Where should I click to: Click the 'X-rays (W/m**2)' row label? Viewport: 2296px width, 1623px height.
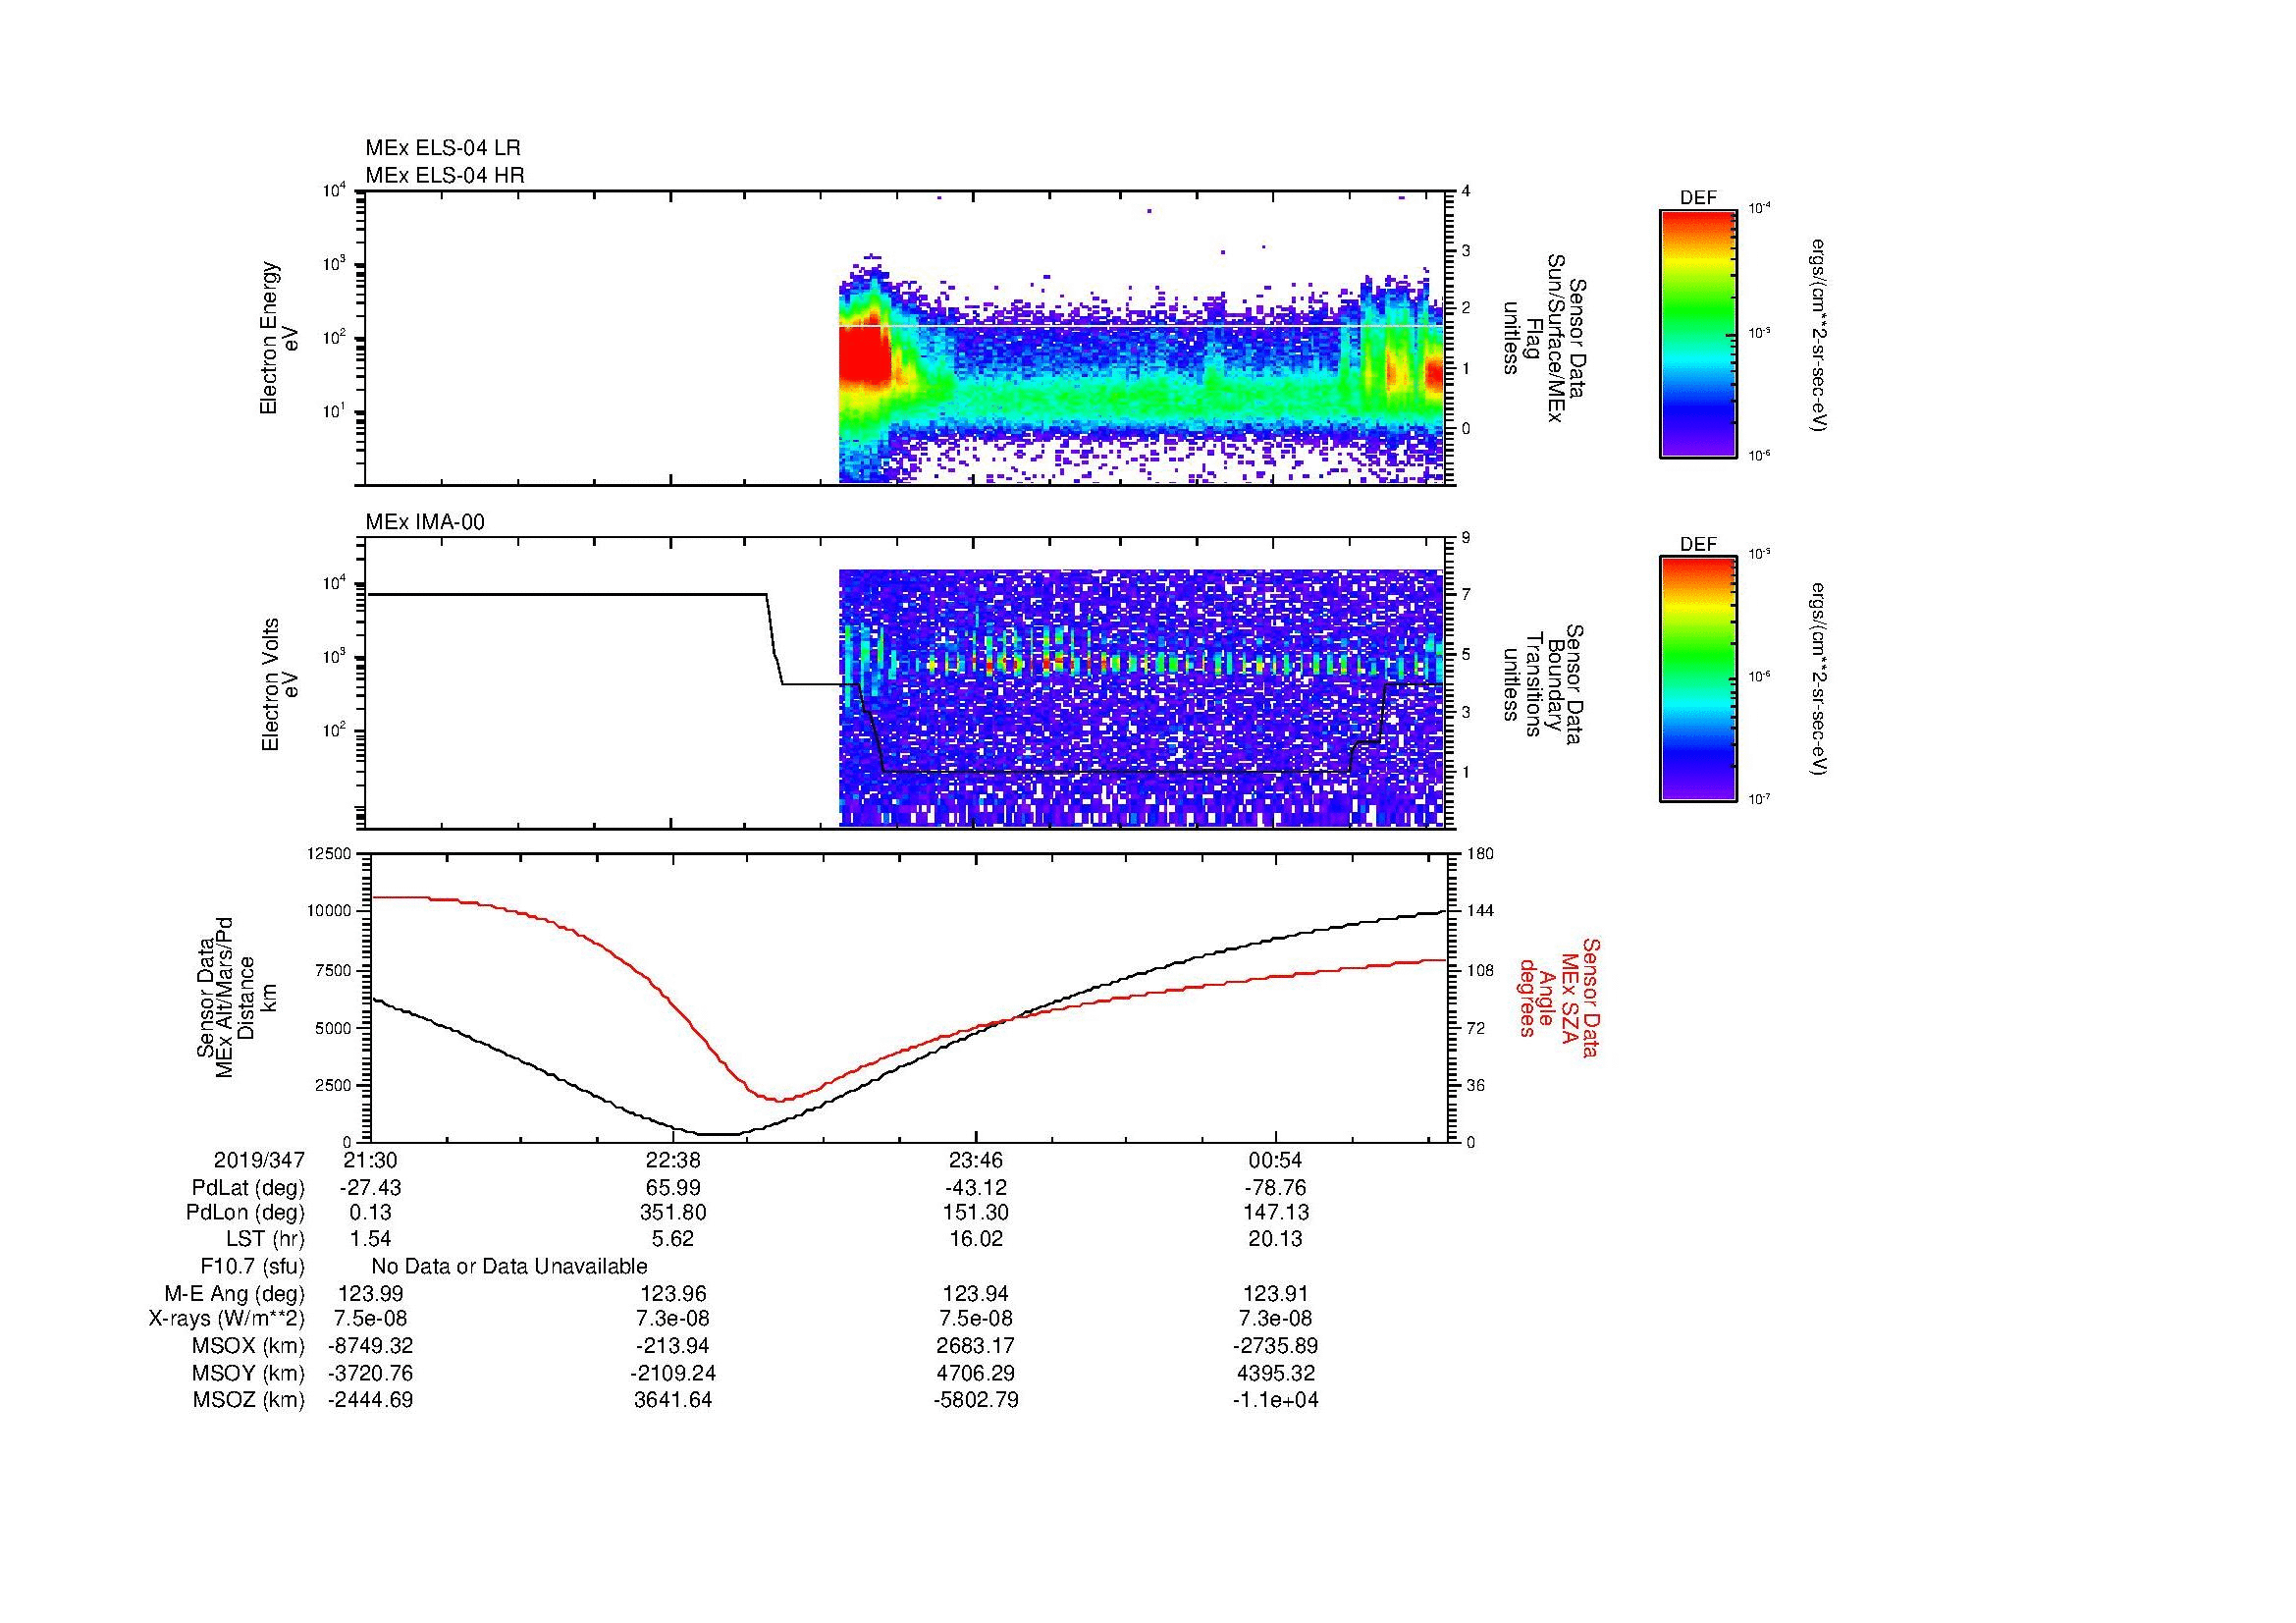[x=227, y=1320]
